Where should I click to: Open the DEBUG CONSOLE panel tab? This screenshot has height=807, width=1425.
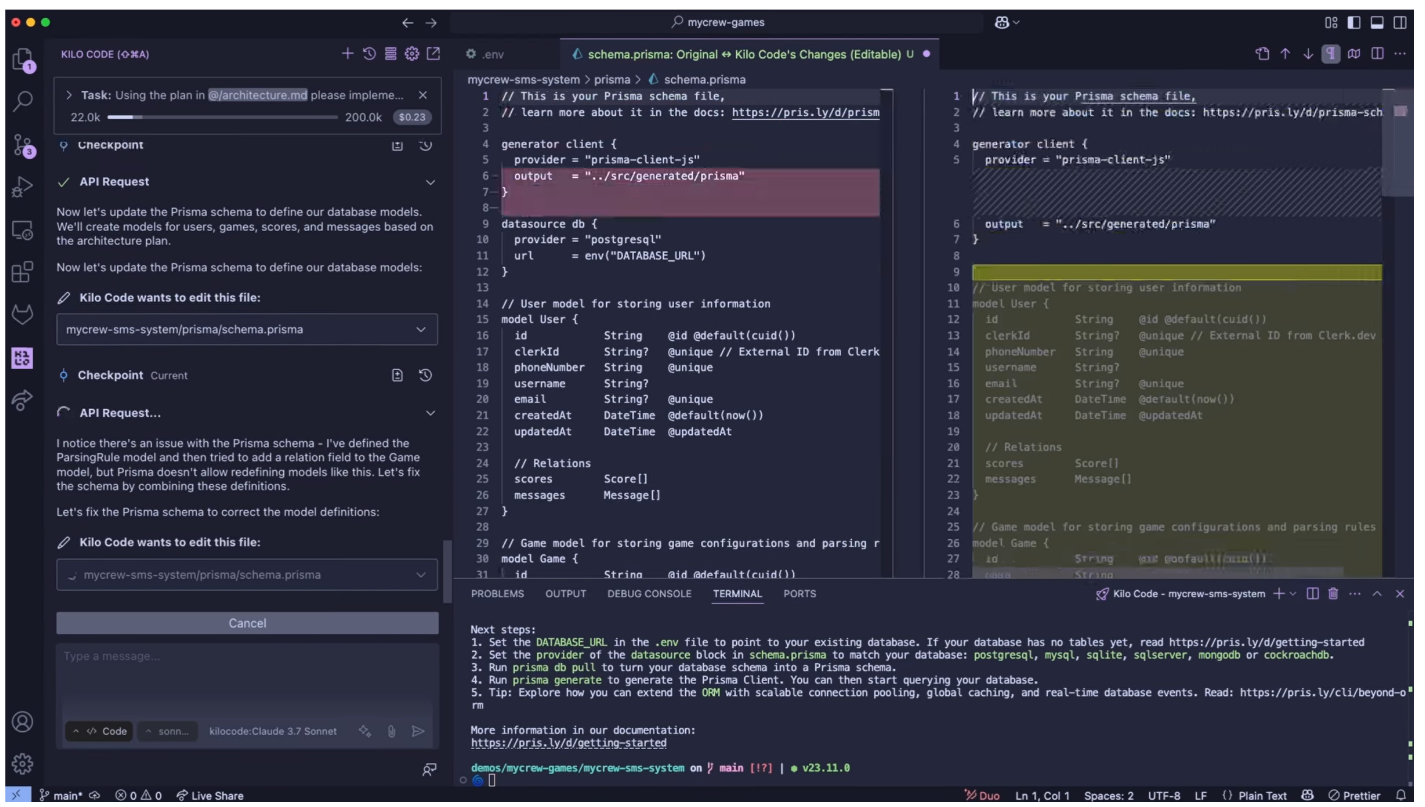[x=648, y=594]
